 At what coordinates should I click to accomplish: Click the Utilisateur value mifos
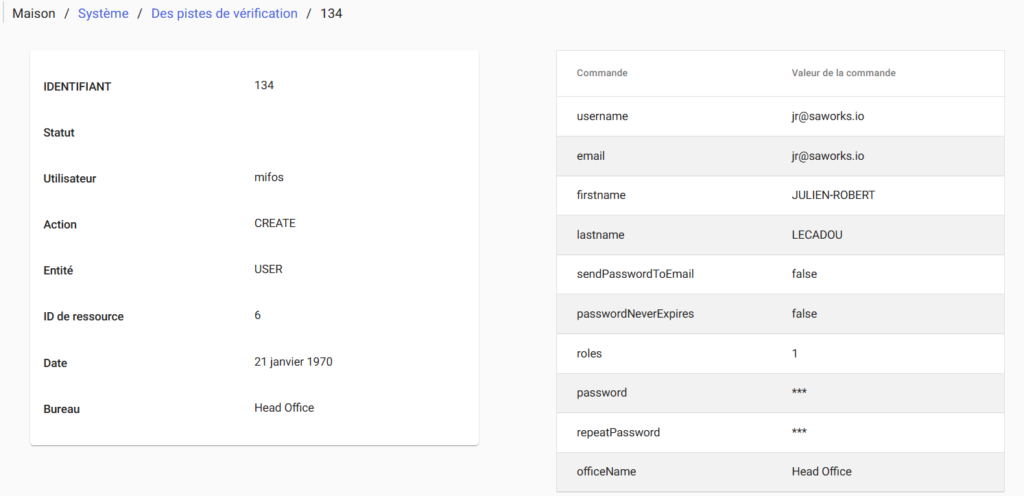269,178
